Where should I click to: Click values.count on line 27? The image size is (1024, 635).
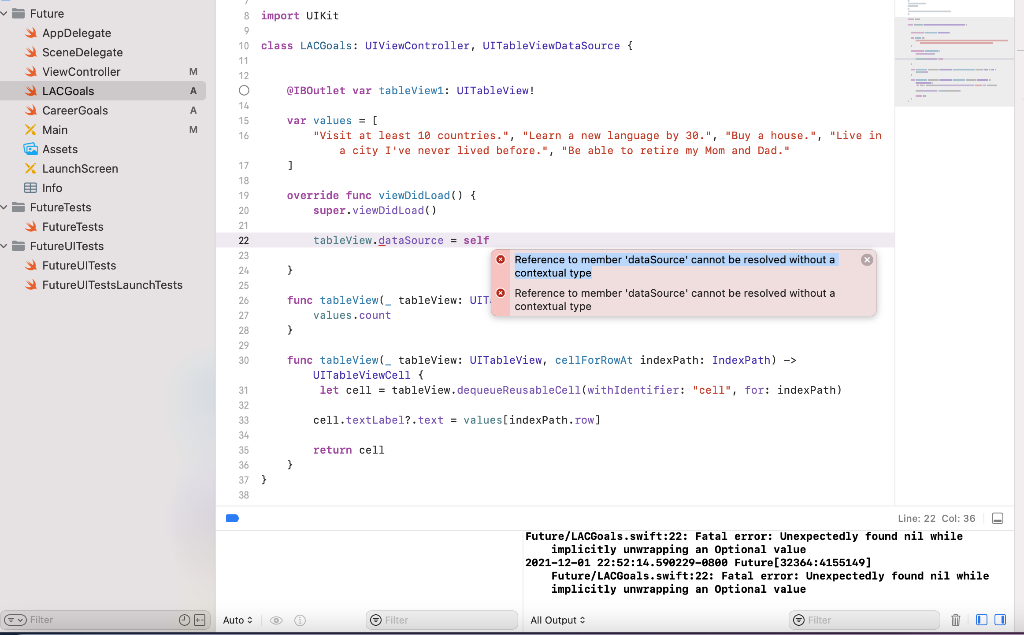[351, 316]
